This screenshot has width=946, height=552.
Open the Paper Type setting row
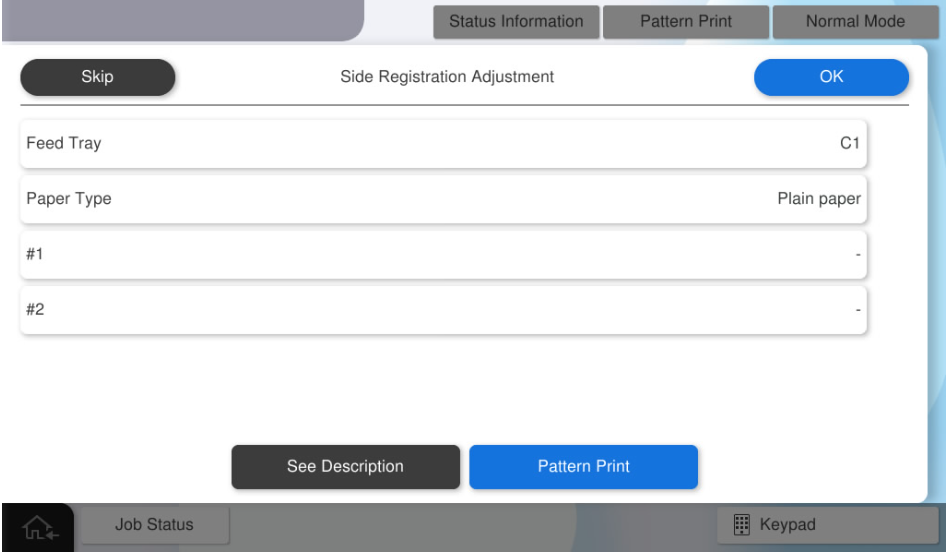443,199
